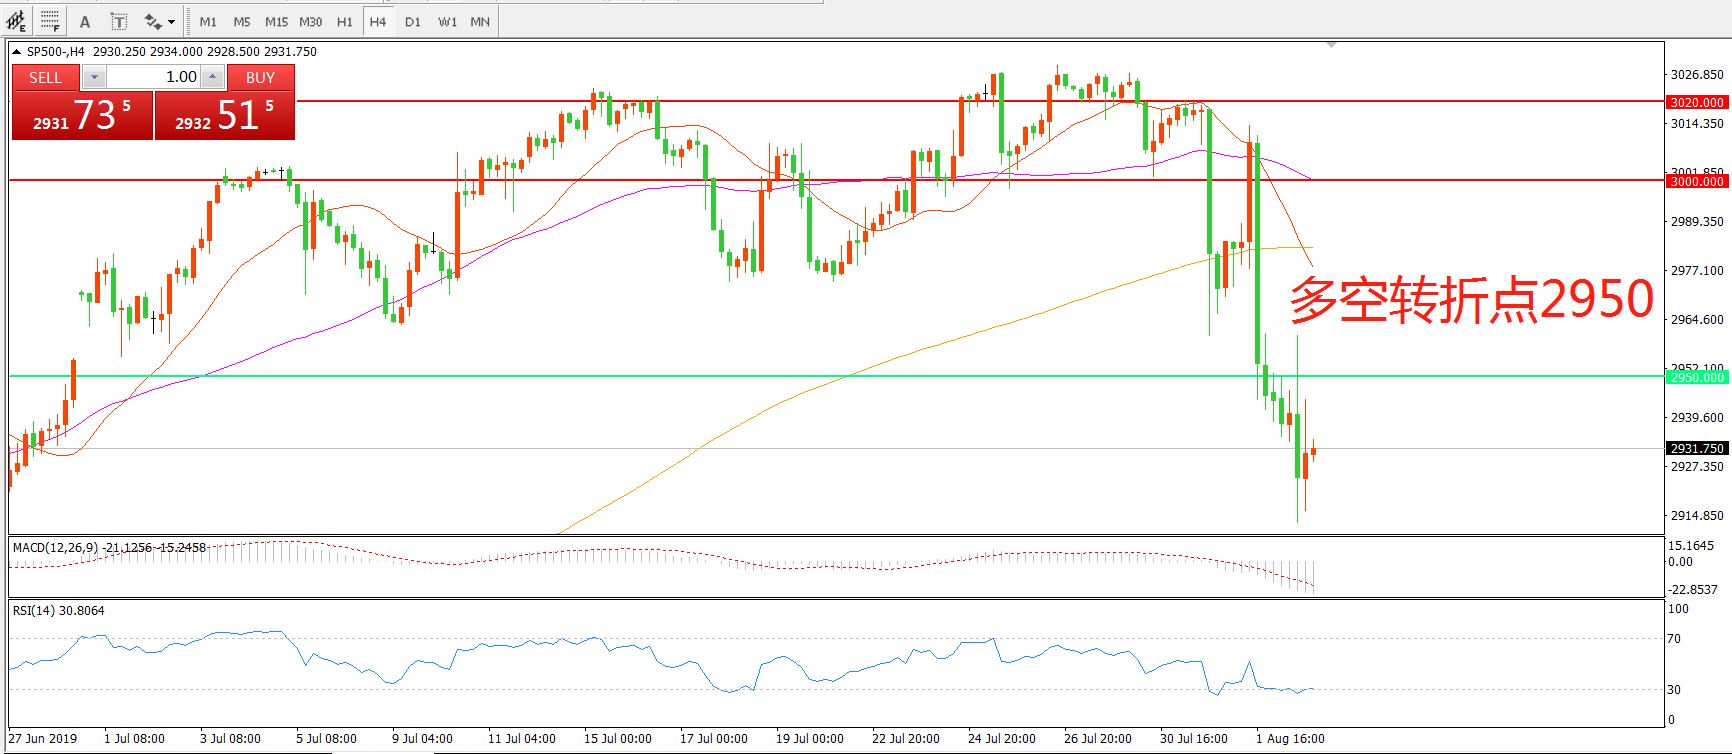This screenshot has width=1732, height=754.
Task: Select the H1 timeframe button
Action: pyautogui.click(x=344, y=21)
